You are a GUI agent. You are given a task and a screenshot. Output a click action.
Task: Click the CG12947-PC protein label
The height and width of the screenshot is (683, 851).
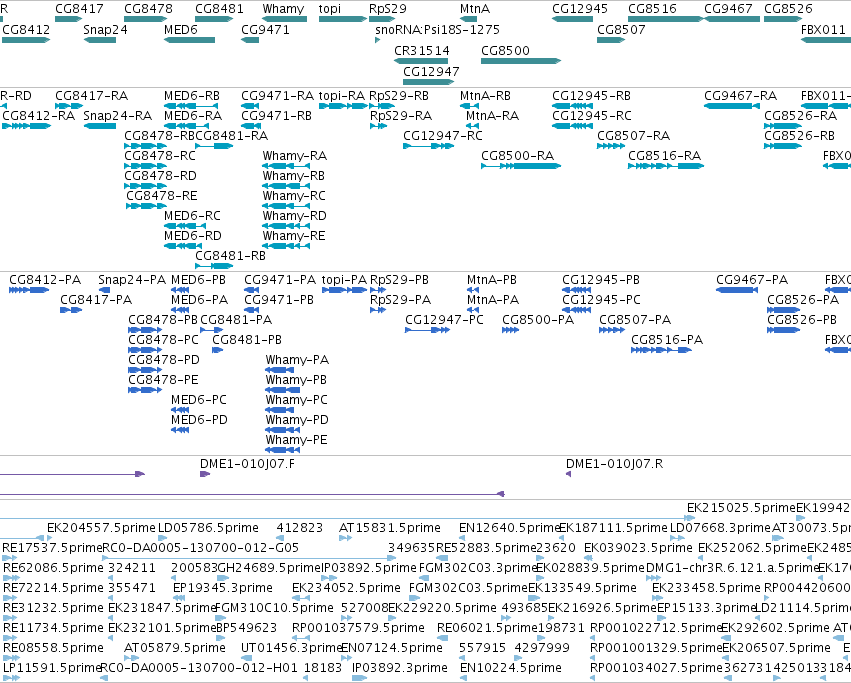444,320
